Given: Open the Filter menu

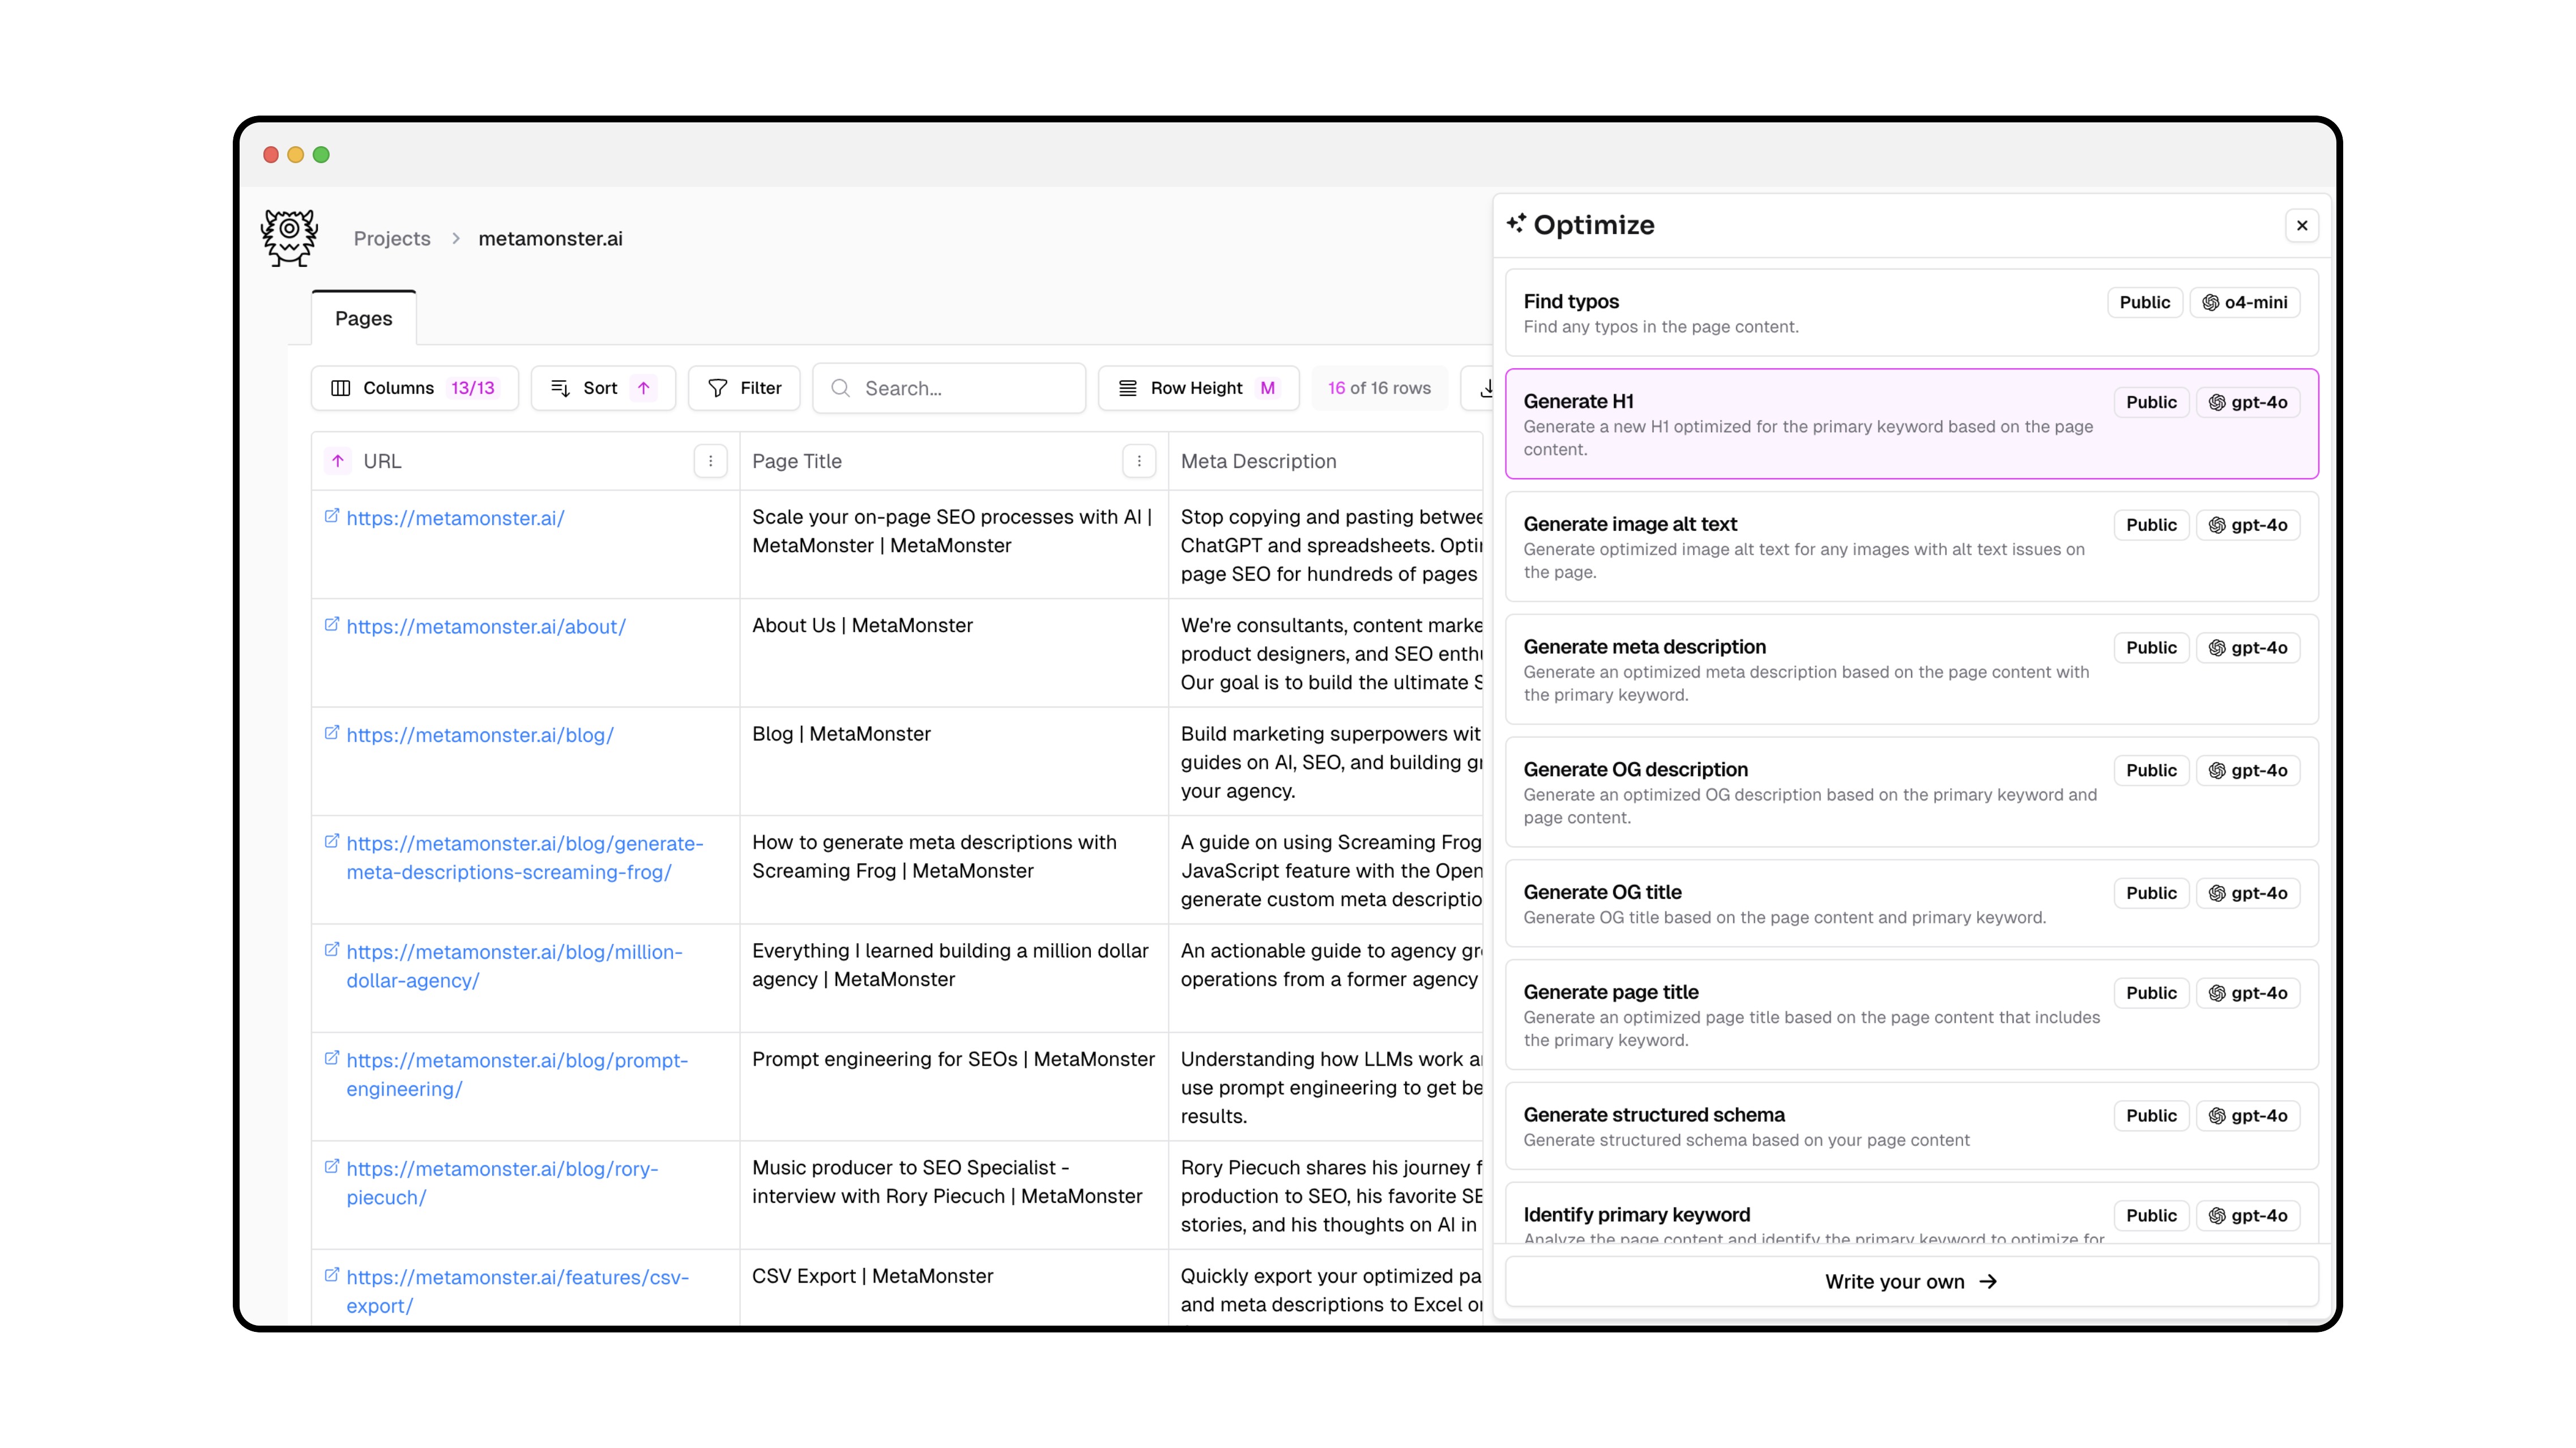Looking at the screenshot, I should 744,388.
